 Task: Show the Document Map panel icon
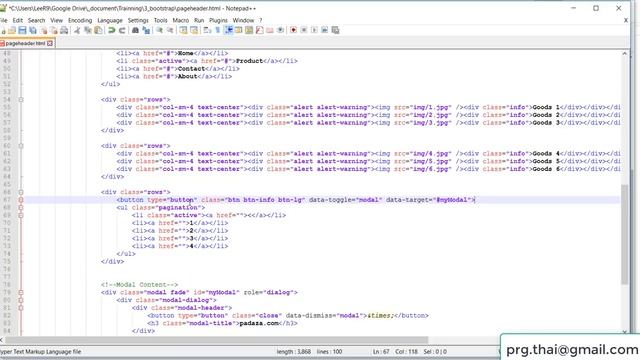[x=249, y=30]
